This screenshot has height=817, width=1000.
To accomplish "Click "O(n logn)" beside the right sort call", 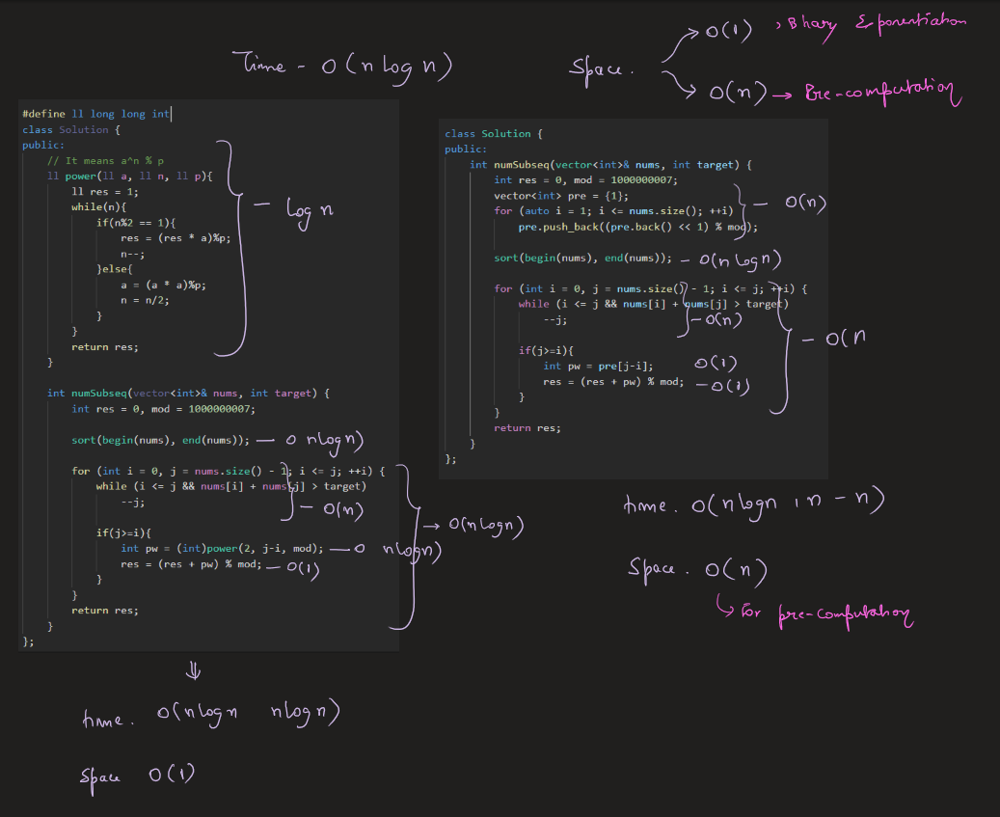I will [739, 260].
